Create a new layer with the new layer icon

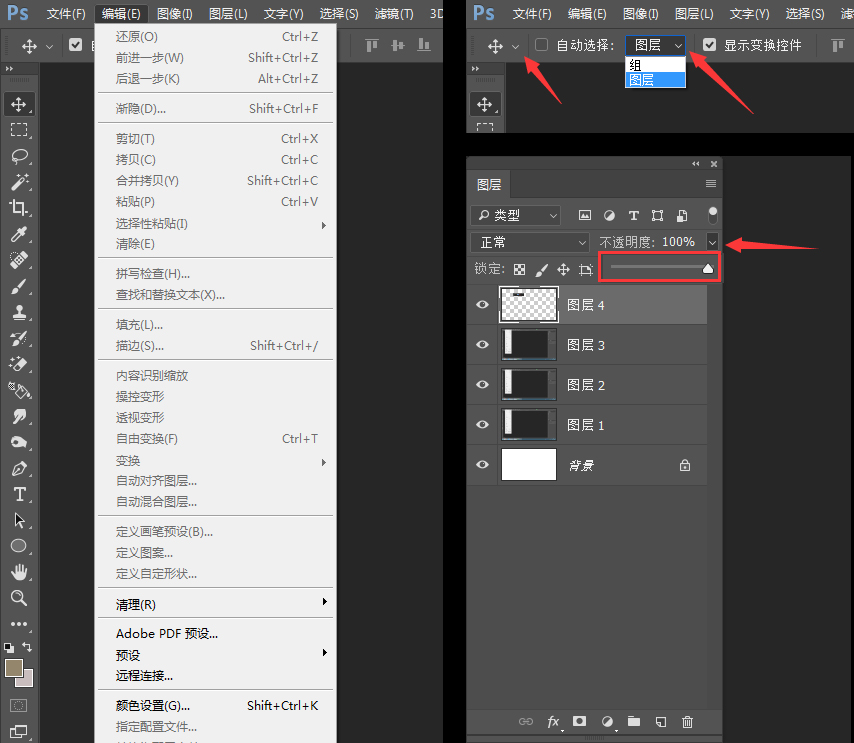(x=661, y=721)
